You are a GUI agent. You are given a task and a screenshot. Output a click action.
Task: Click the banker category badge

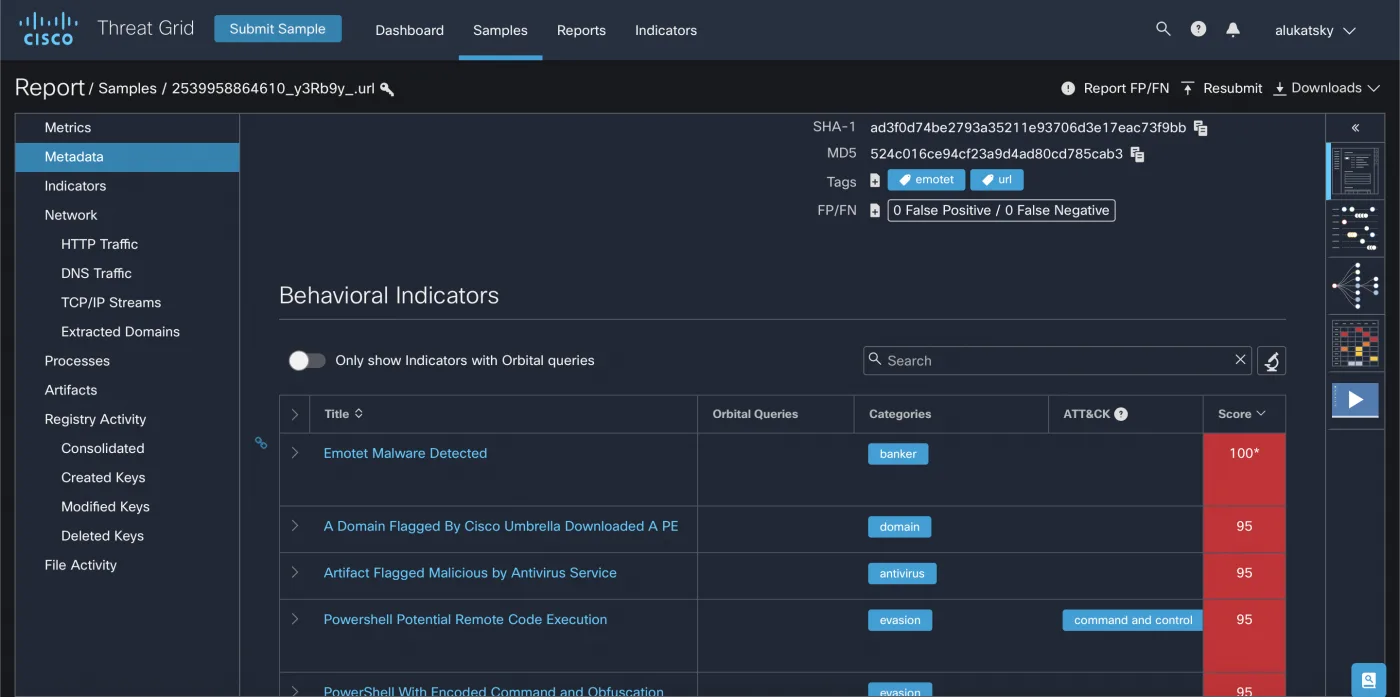(x=898, y=454)
